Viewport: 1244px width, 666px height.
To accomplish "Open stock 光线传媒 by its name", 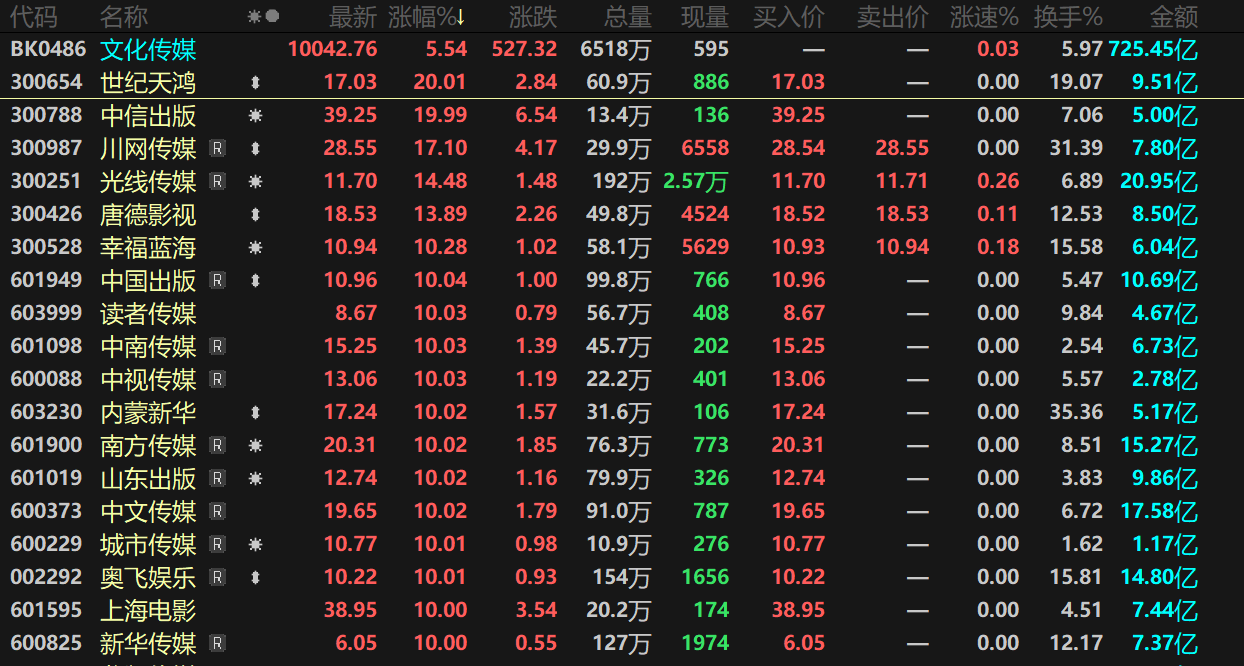I will [148, 182].
